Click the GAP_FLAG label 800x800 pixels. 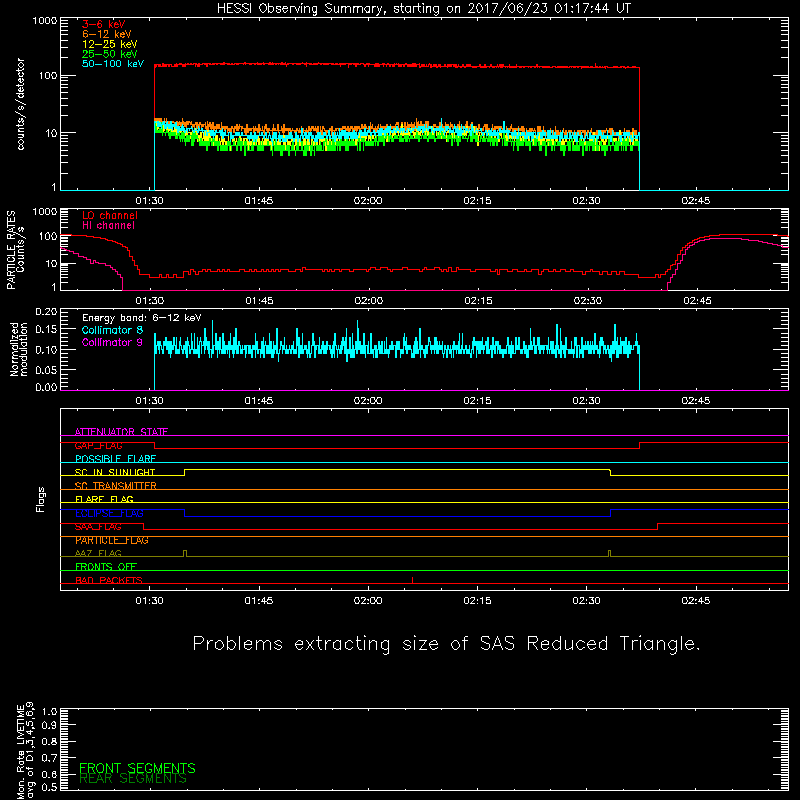pyautogui.click(x=98, y=445)
